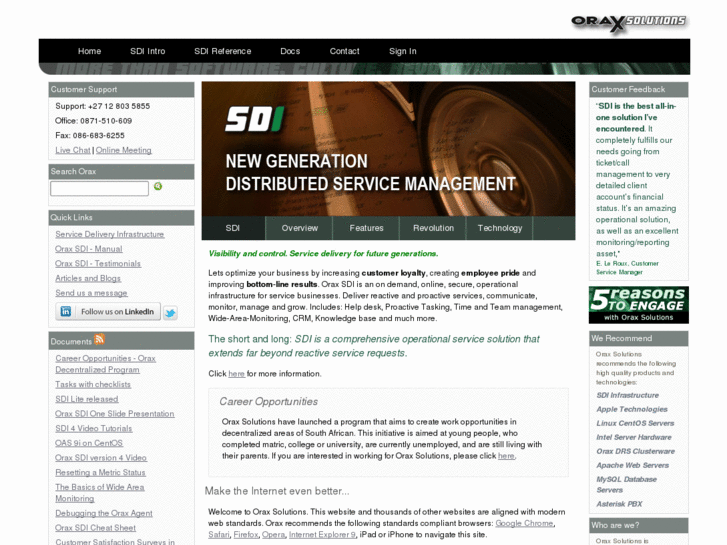Open Orax SDI One Slide Presentation link
This screenshot has width=727, height=545.
pyautogui.click(x=115, y=414)
